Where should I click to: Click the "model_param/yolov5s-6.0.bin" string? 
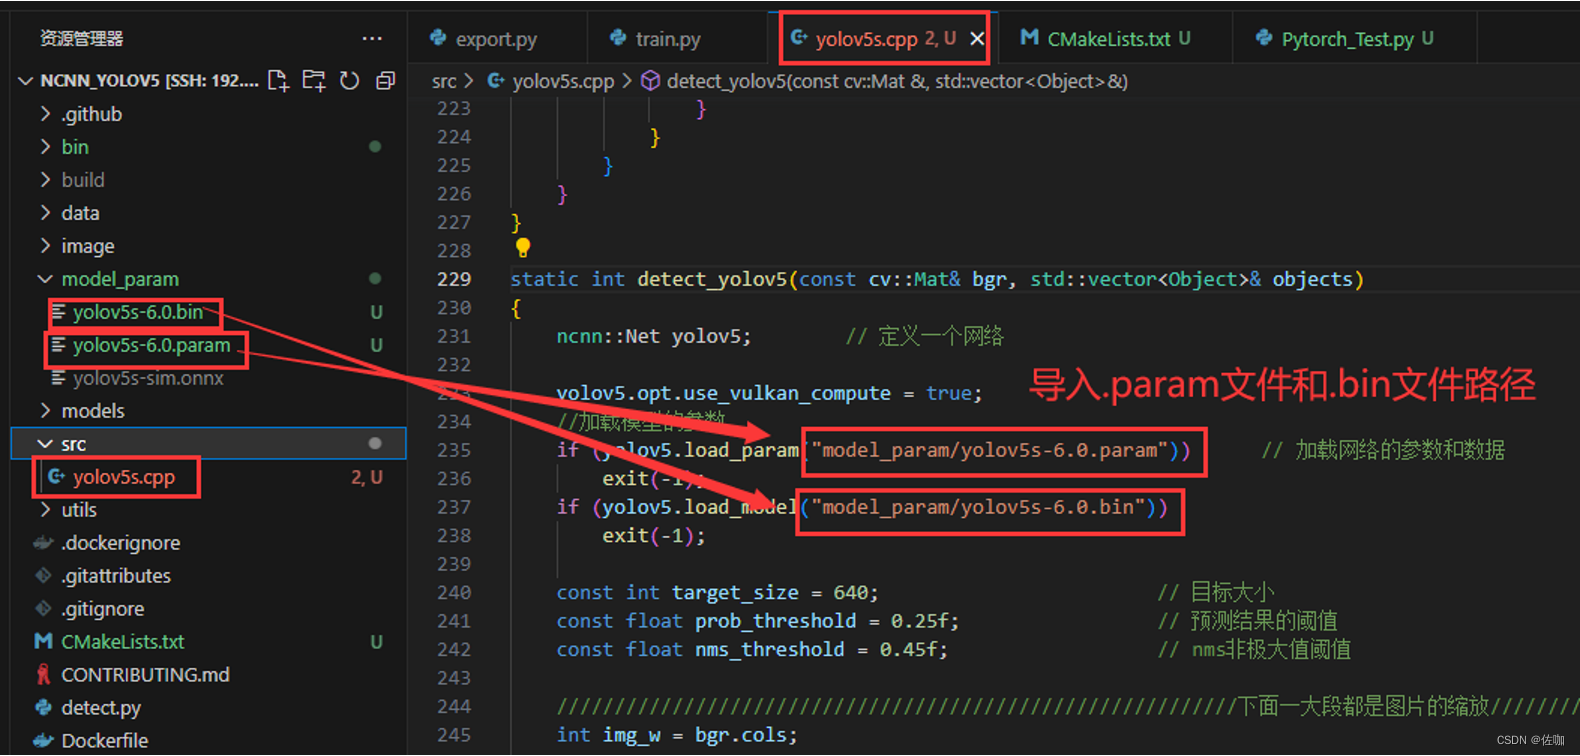click(x=978, y=507)
